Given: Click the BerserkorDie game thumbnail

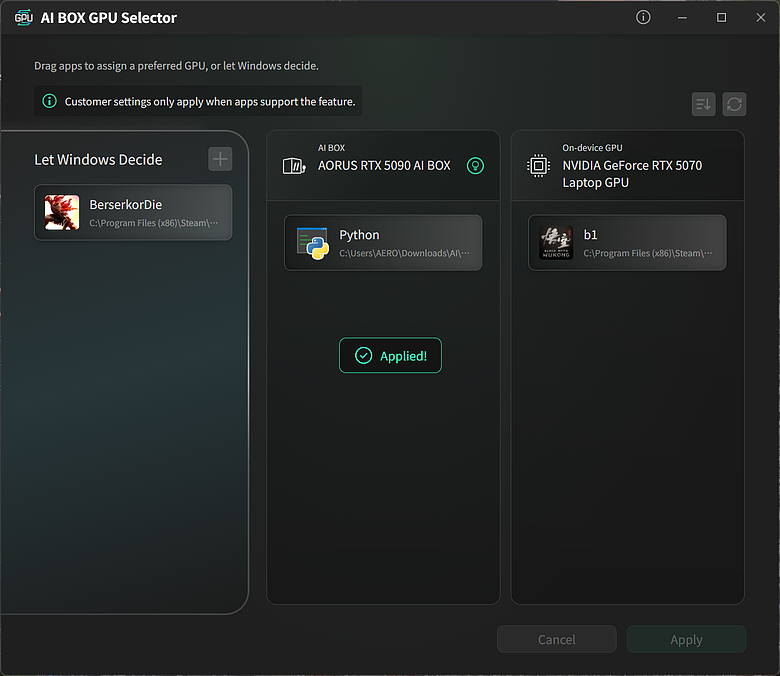Looking at the screenshot, I should click(x=62, y=212).
